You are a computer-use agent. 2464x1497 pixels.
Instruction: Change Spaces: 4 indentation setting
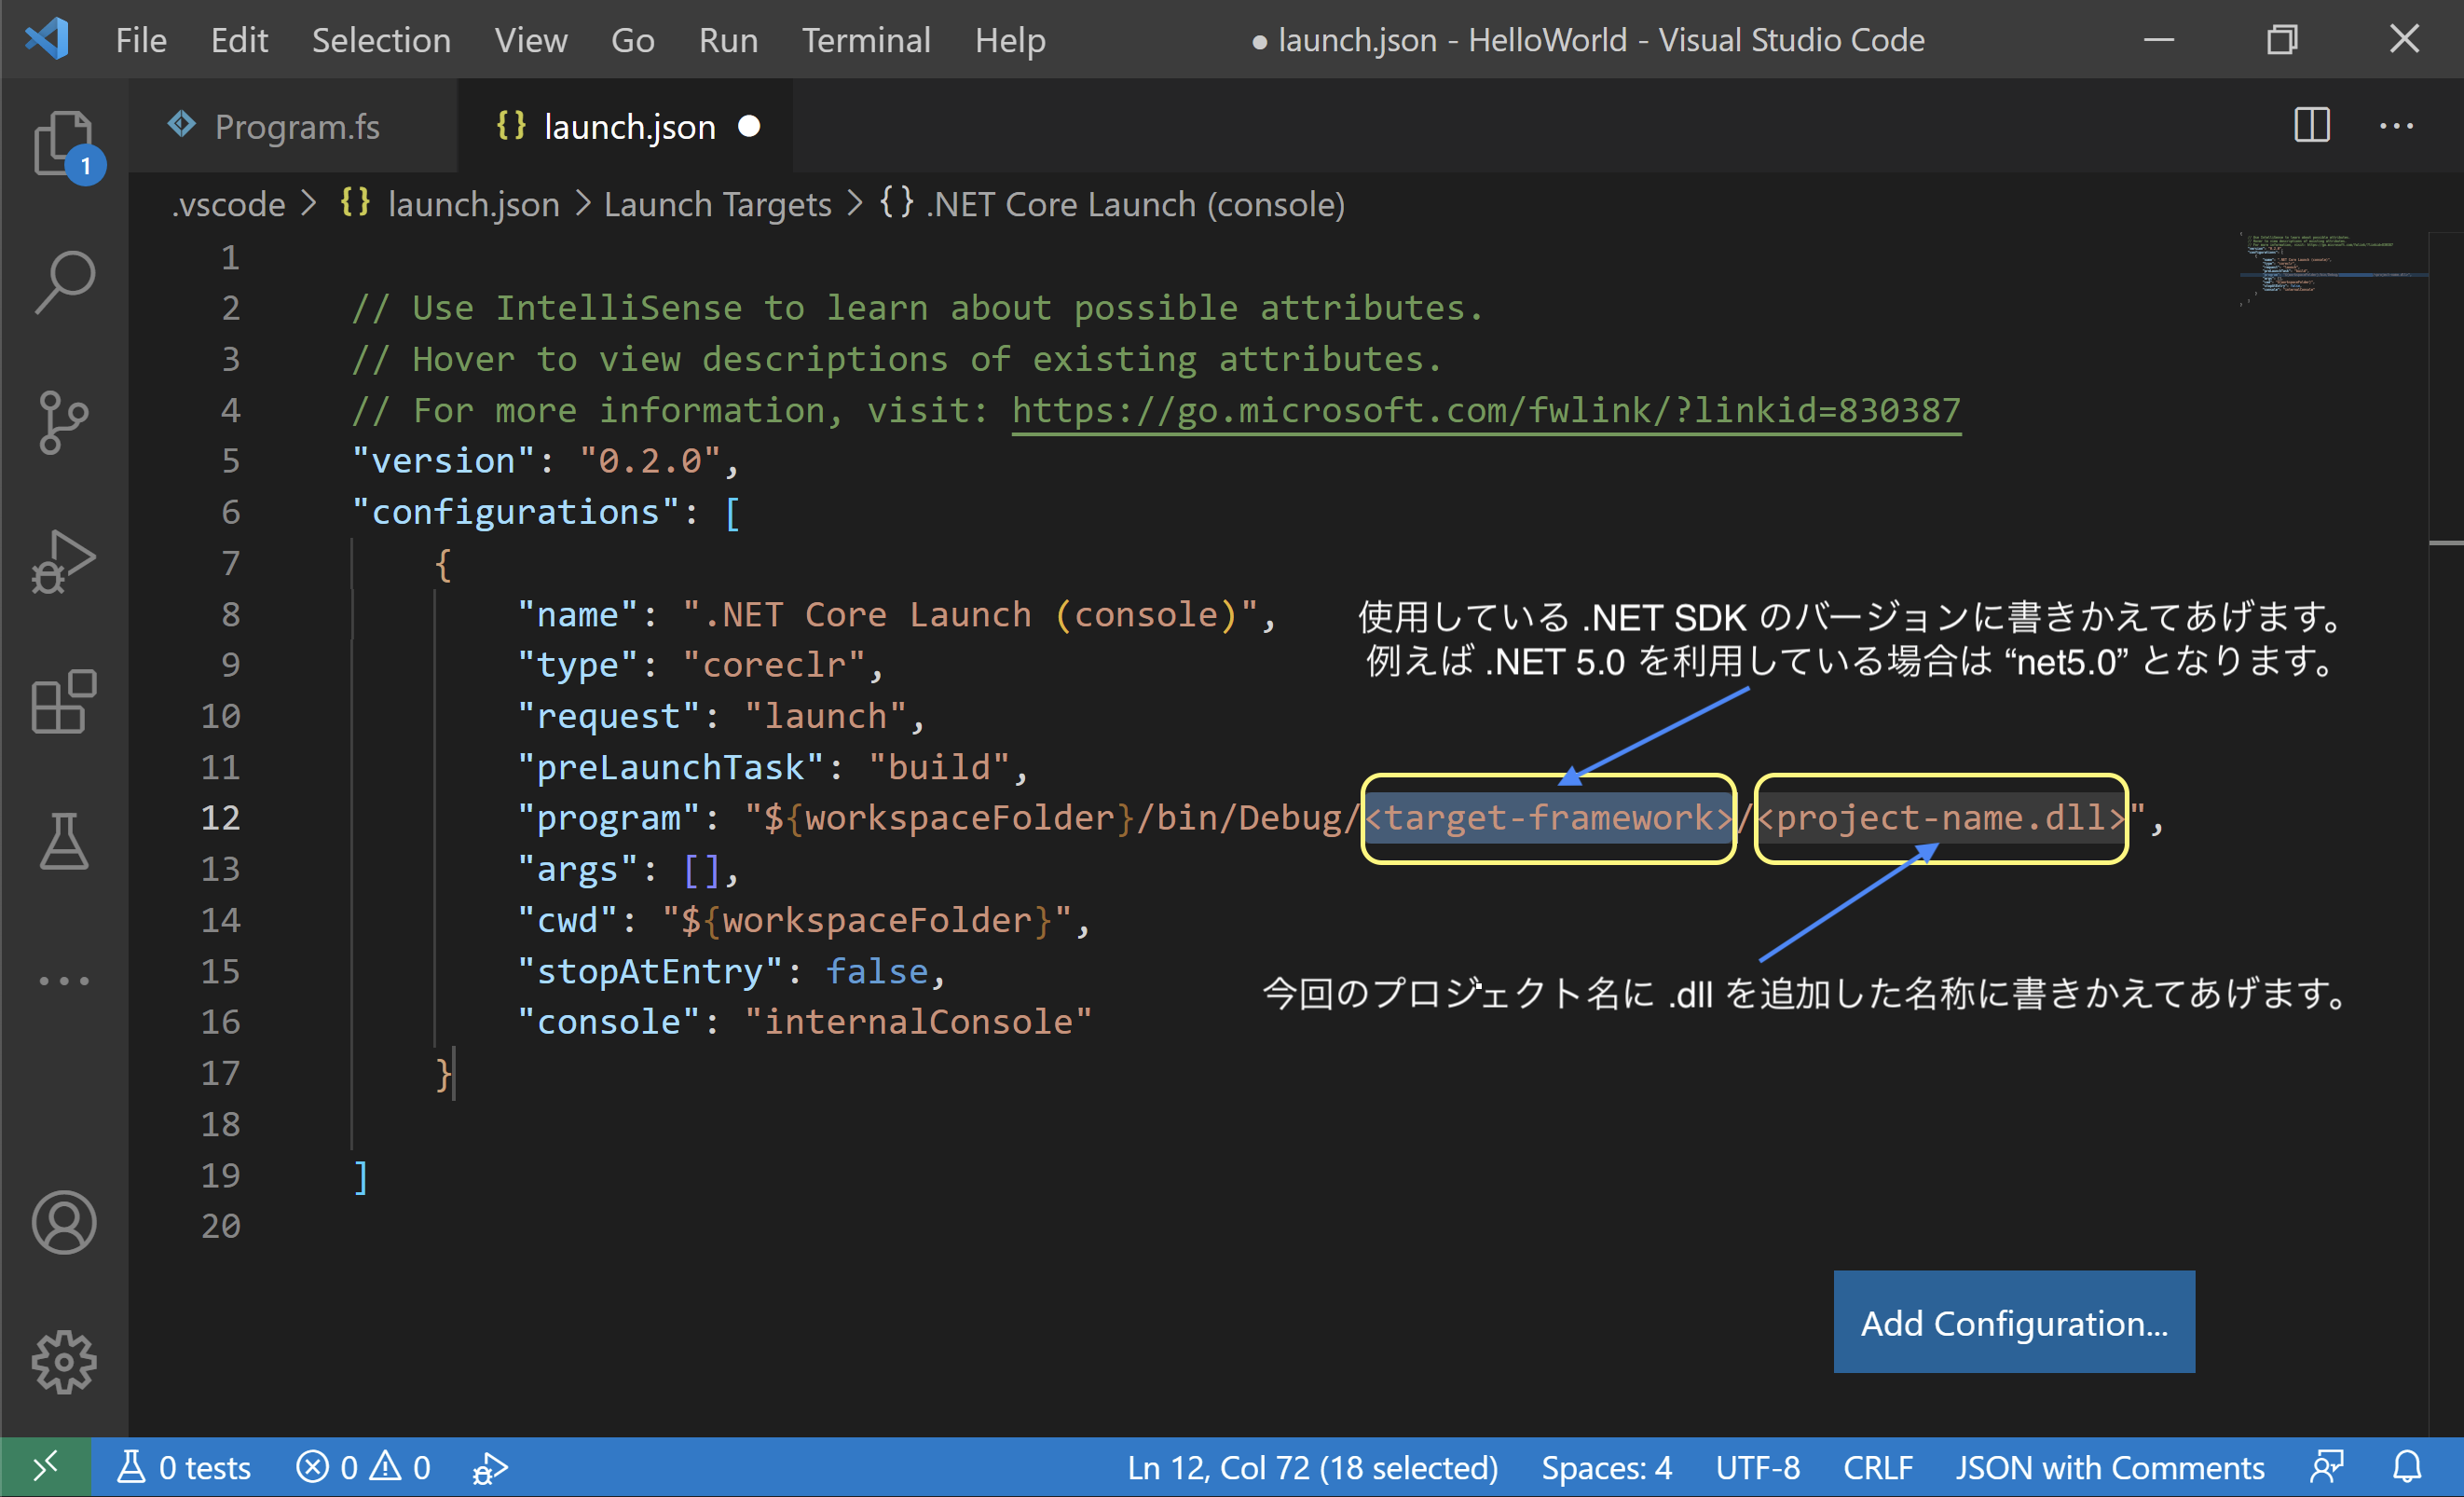point(1606,1467)
